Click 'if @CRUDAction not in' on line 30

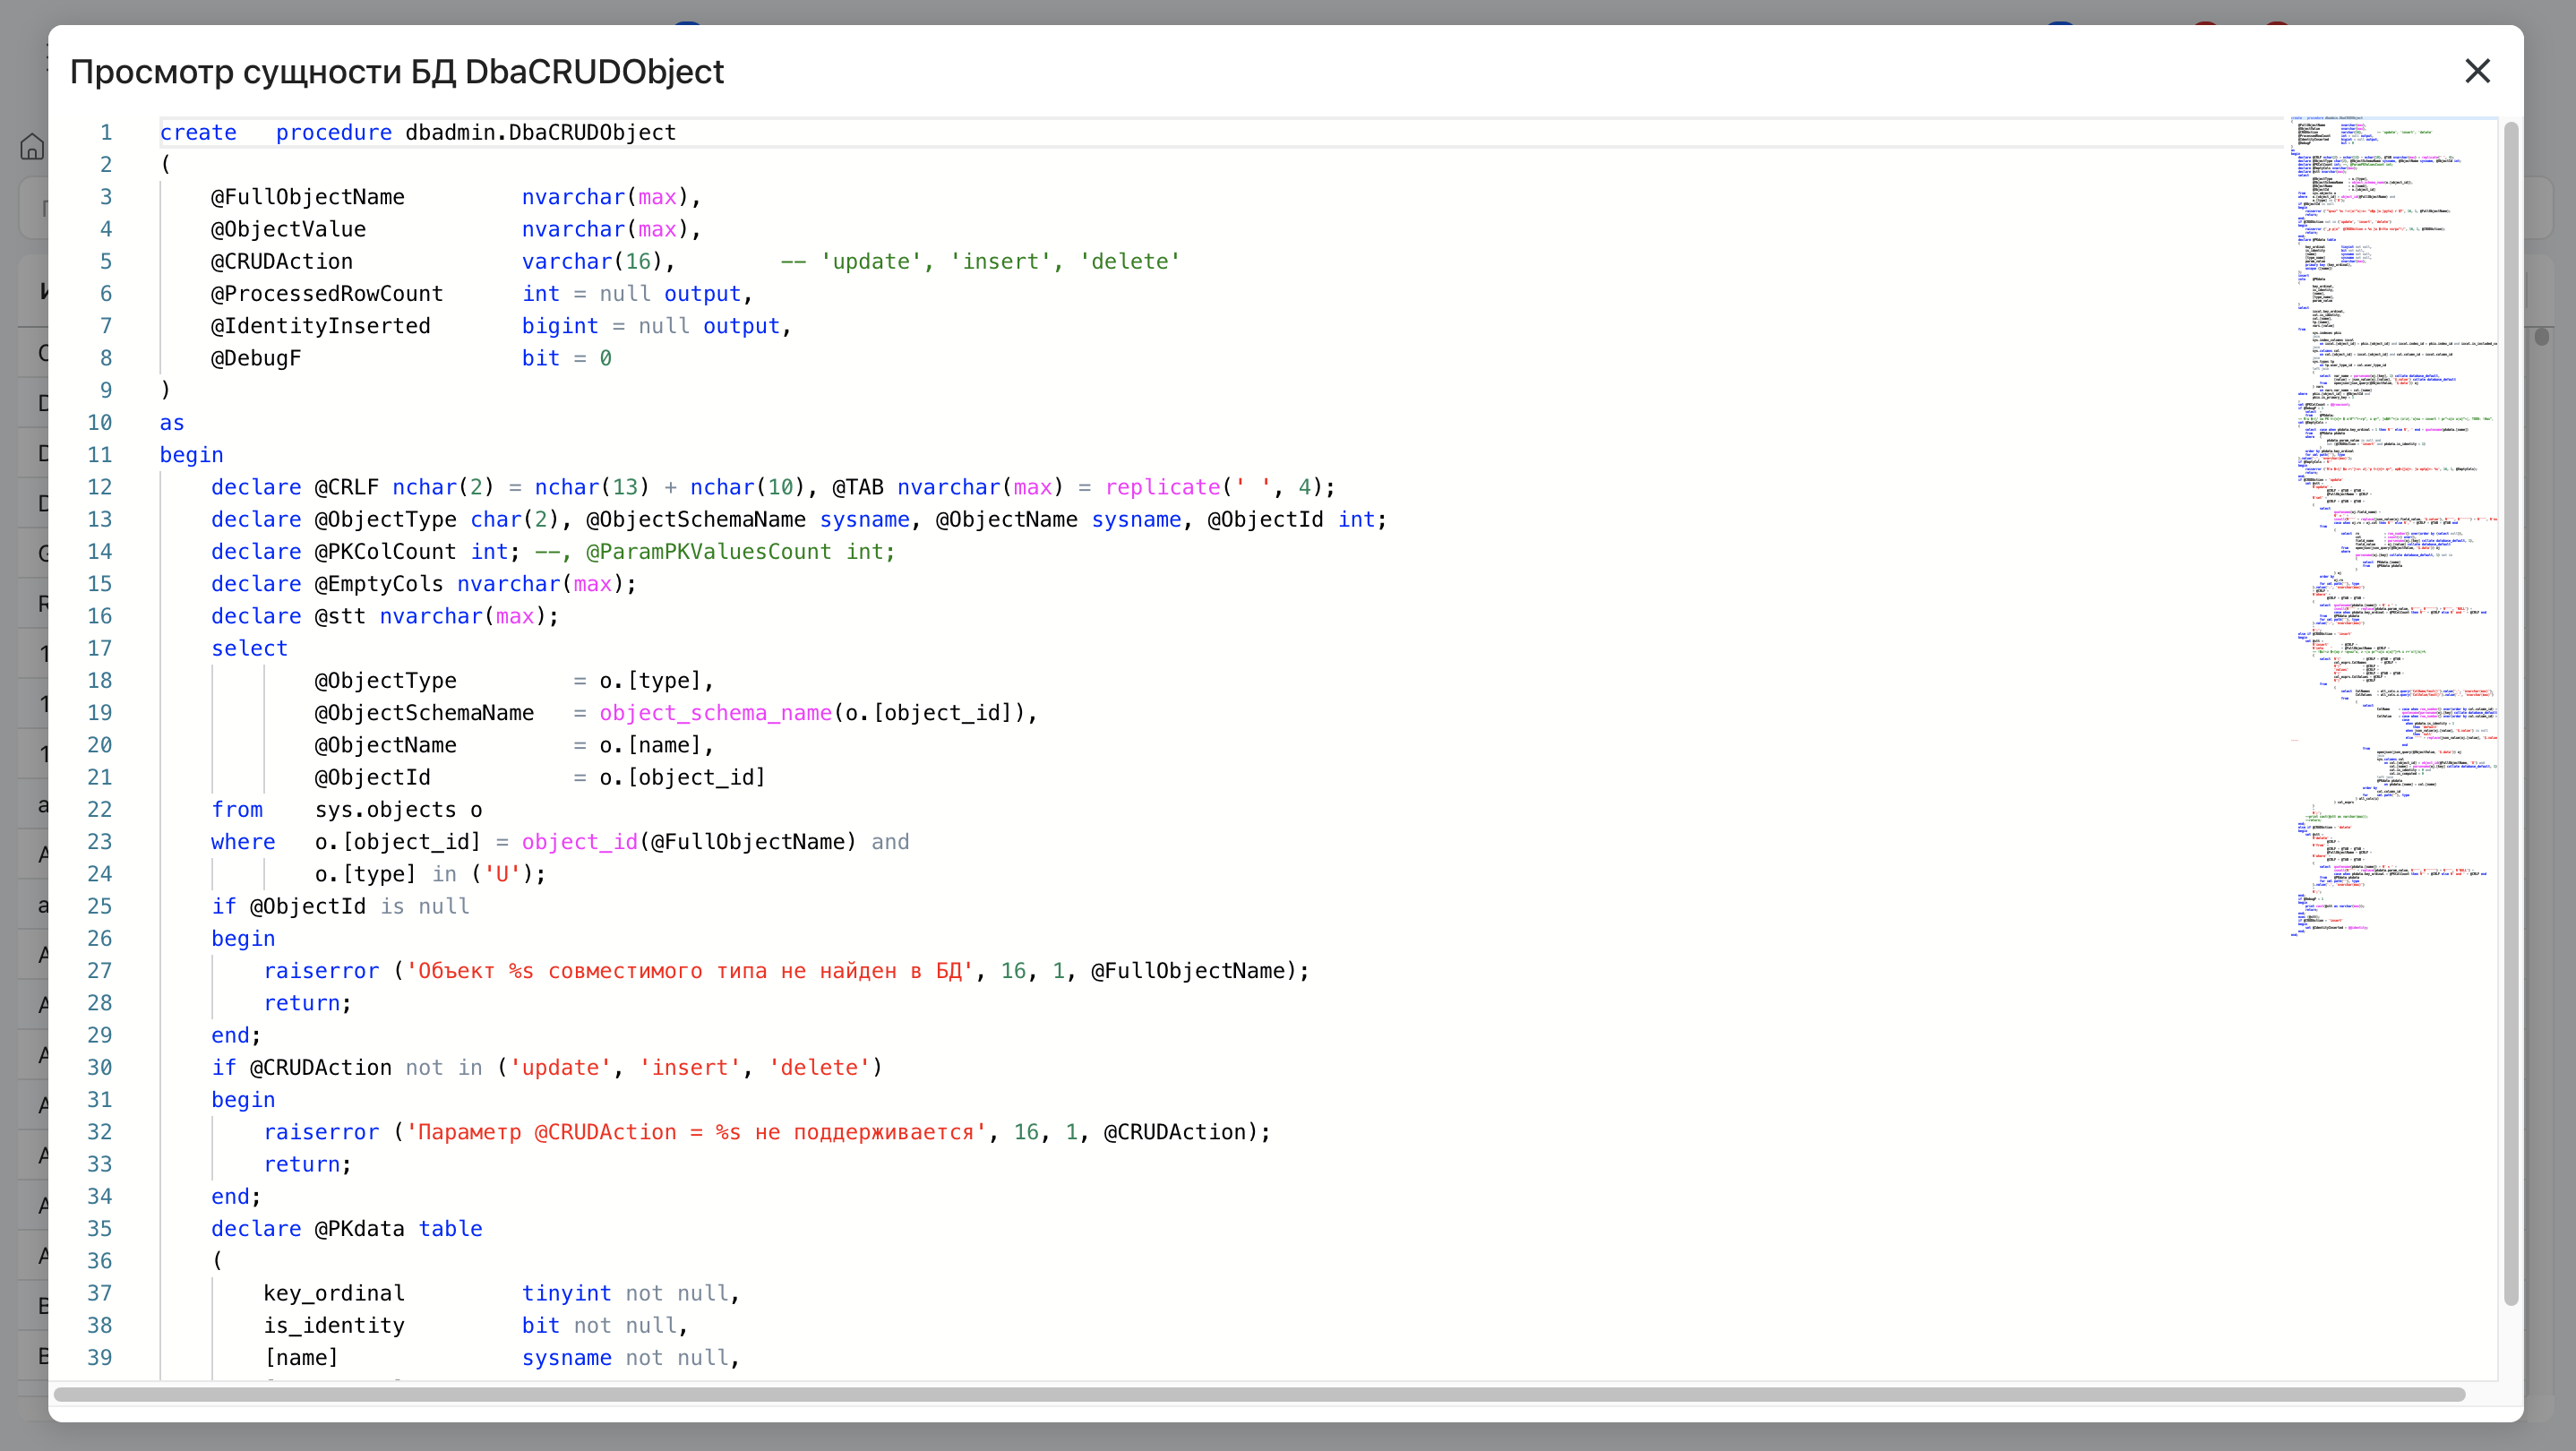coord(346,1068)
